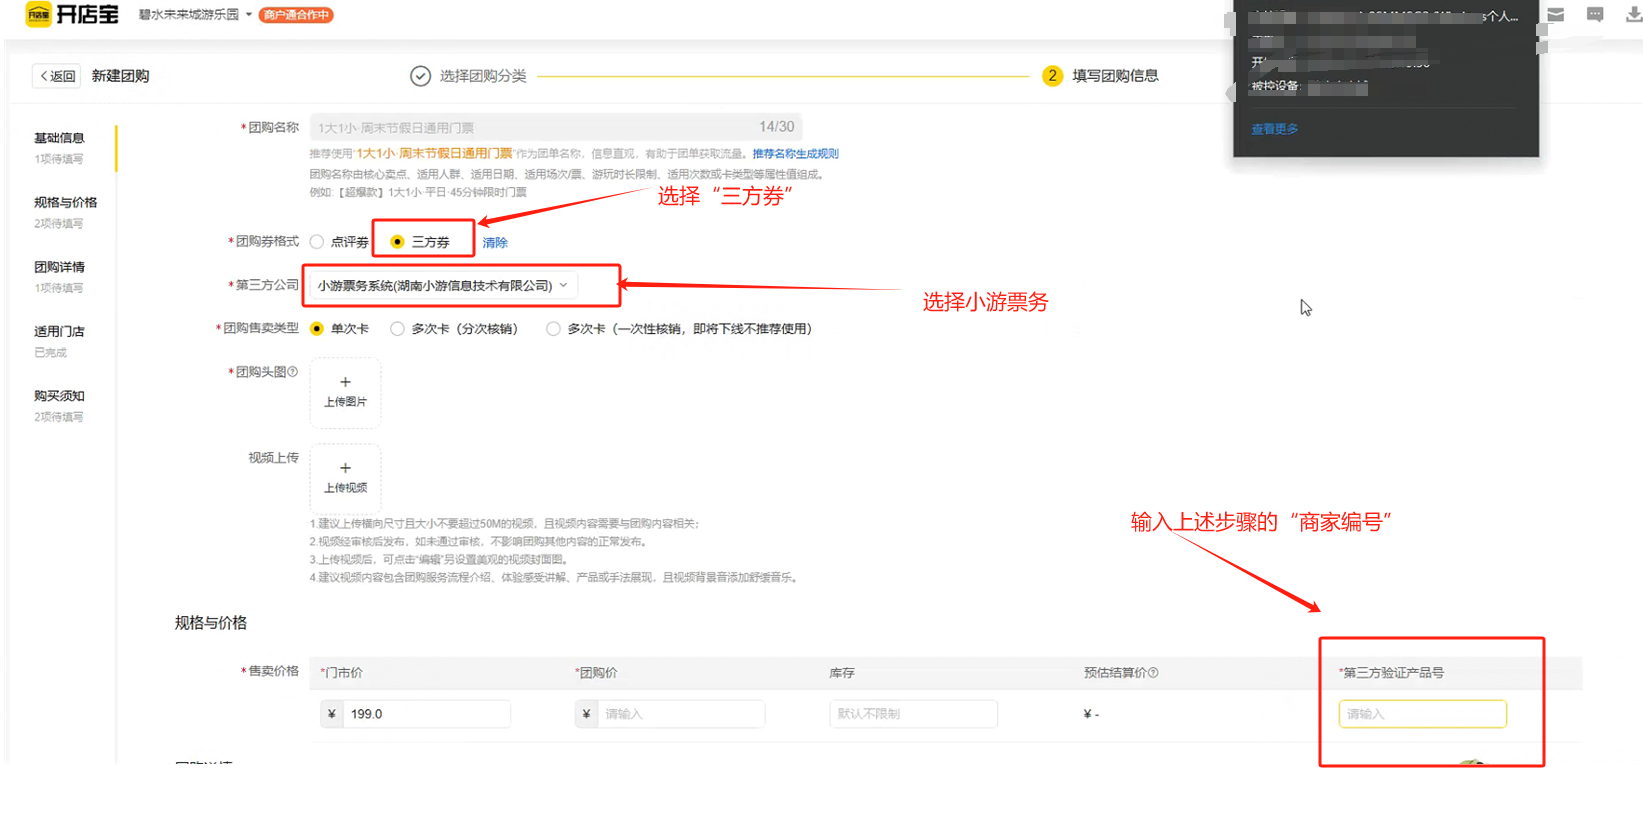
Task: Select the 单次卡 radio option
Action: click(x=317, y=329)
